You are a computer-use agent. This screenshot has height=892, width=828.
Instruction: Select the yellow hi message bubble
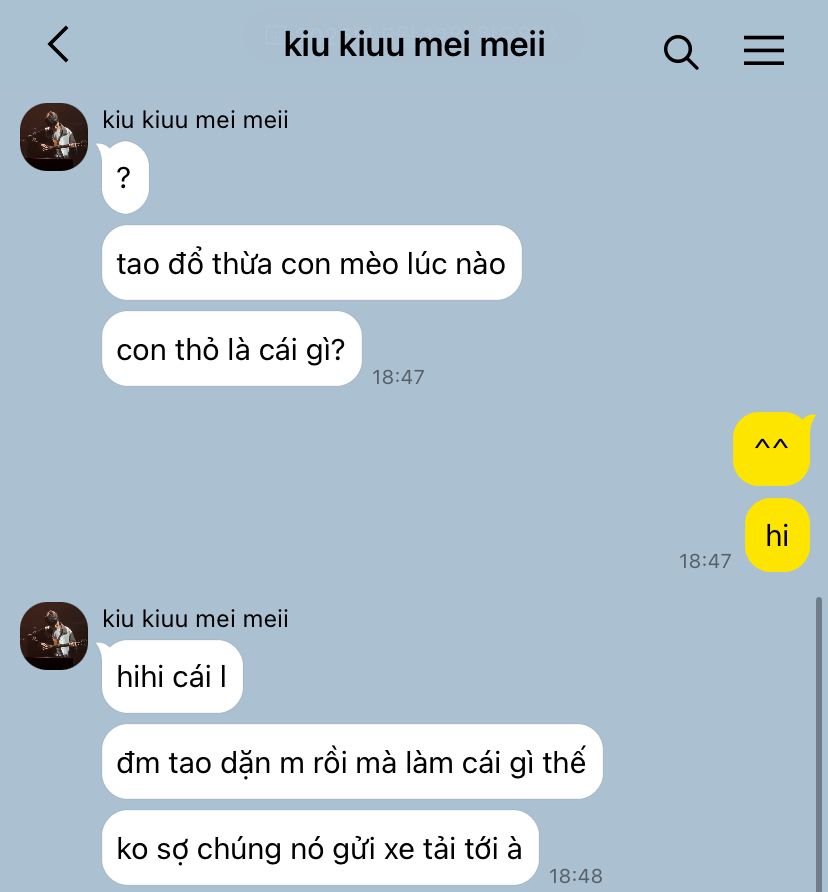pyautogui.click(x=777, y=535)
